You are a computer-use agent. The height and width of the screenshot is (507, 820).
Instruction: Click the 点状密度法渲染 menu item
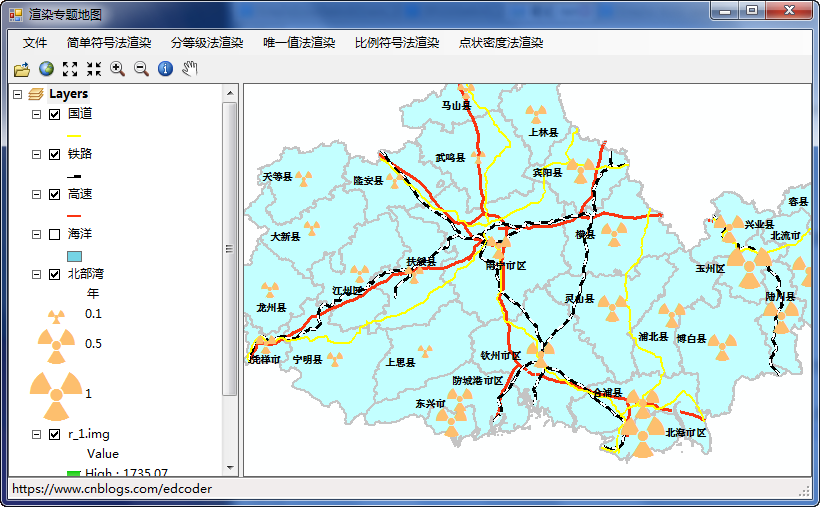tap(501, 43)
